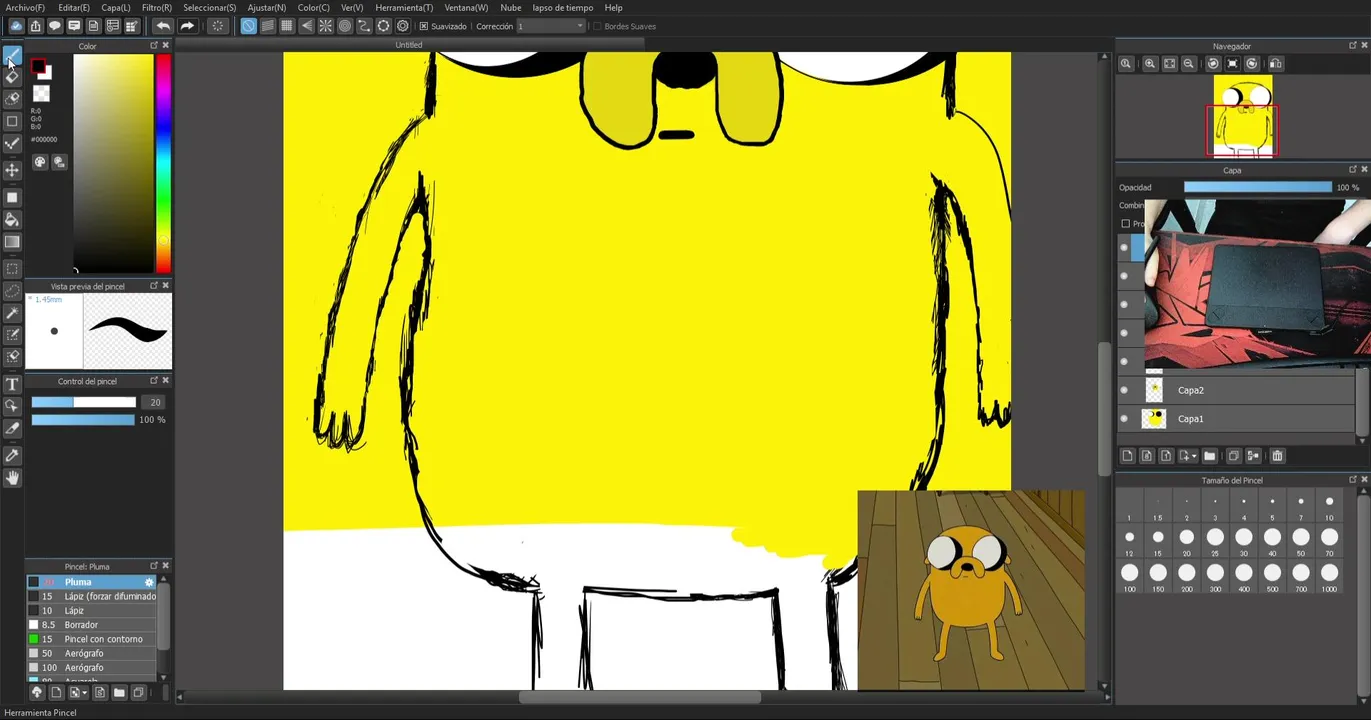Viewport: 1371px width, 720px height.
Task: Turn snap off with the highlighted icon
Action: tap(248, 26)
